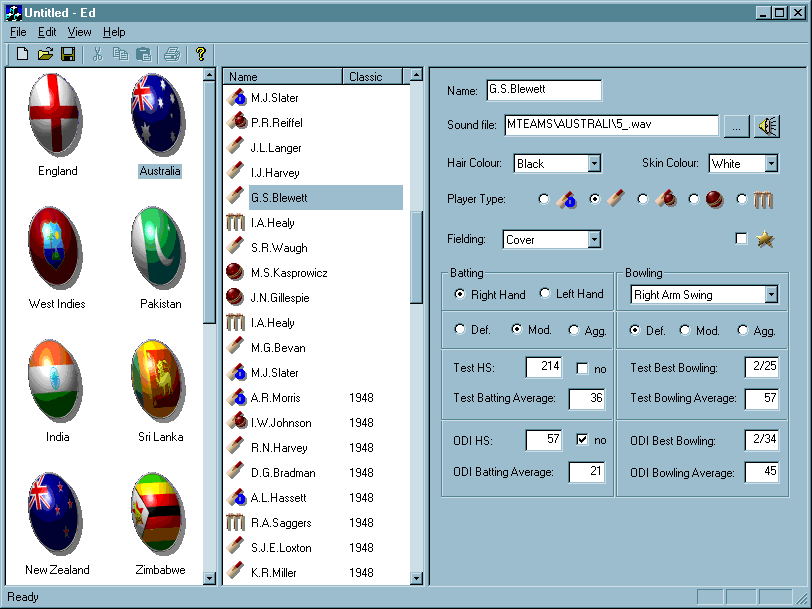Select D.G.Bradman in the player list
Screen dimensions: 812x609
[283, 473]
